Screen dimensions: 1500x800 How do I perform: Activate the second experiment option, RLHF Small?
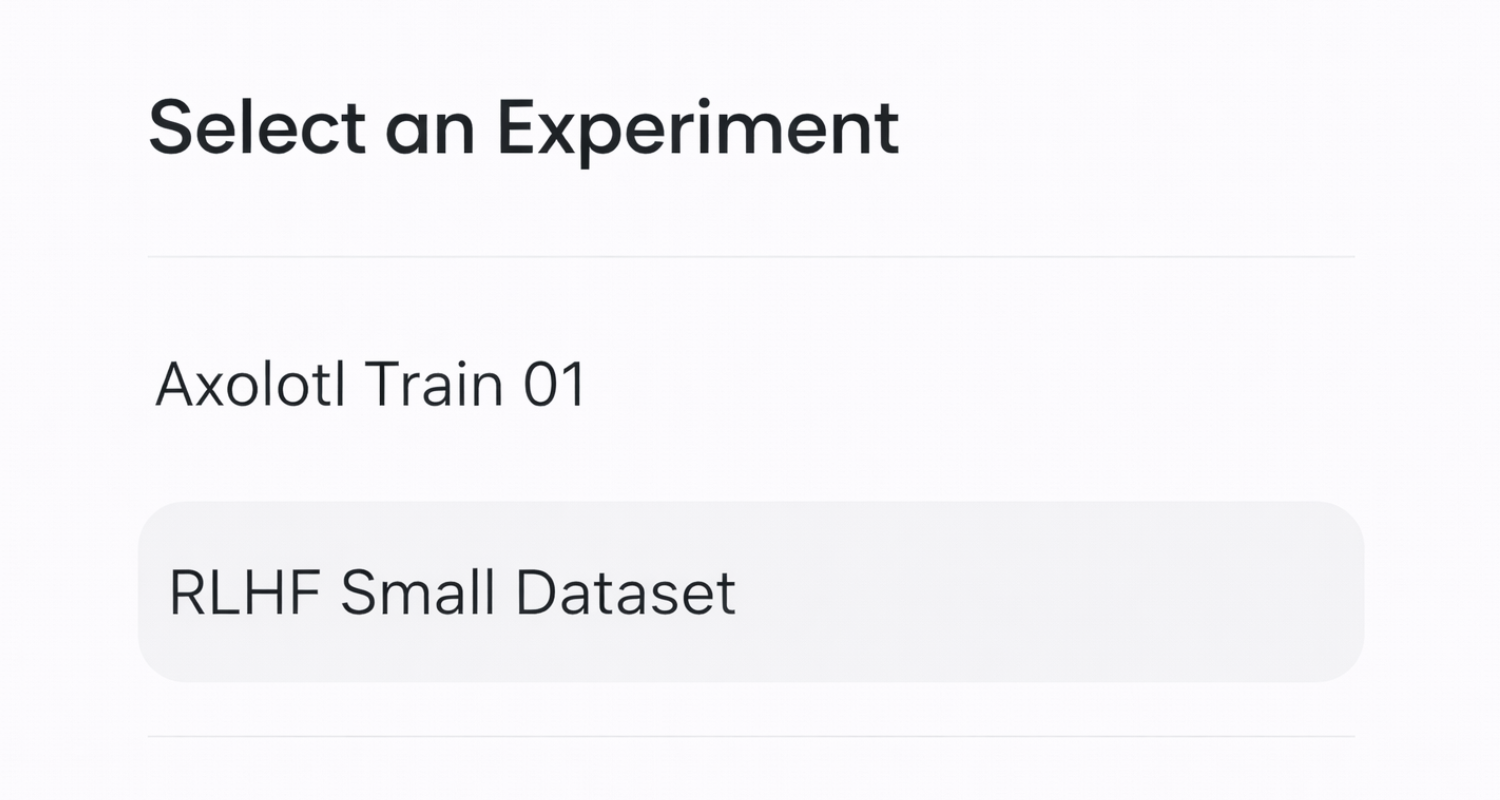pyautogui.click(x=452, y=592)
